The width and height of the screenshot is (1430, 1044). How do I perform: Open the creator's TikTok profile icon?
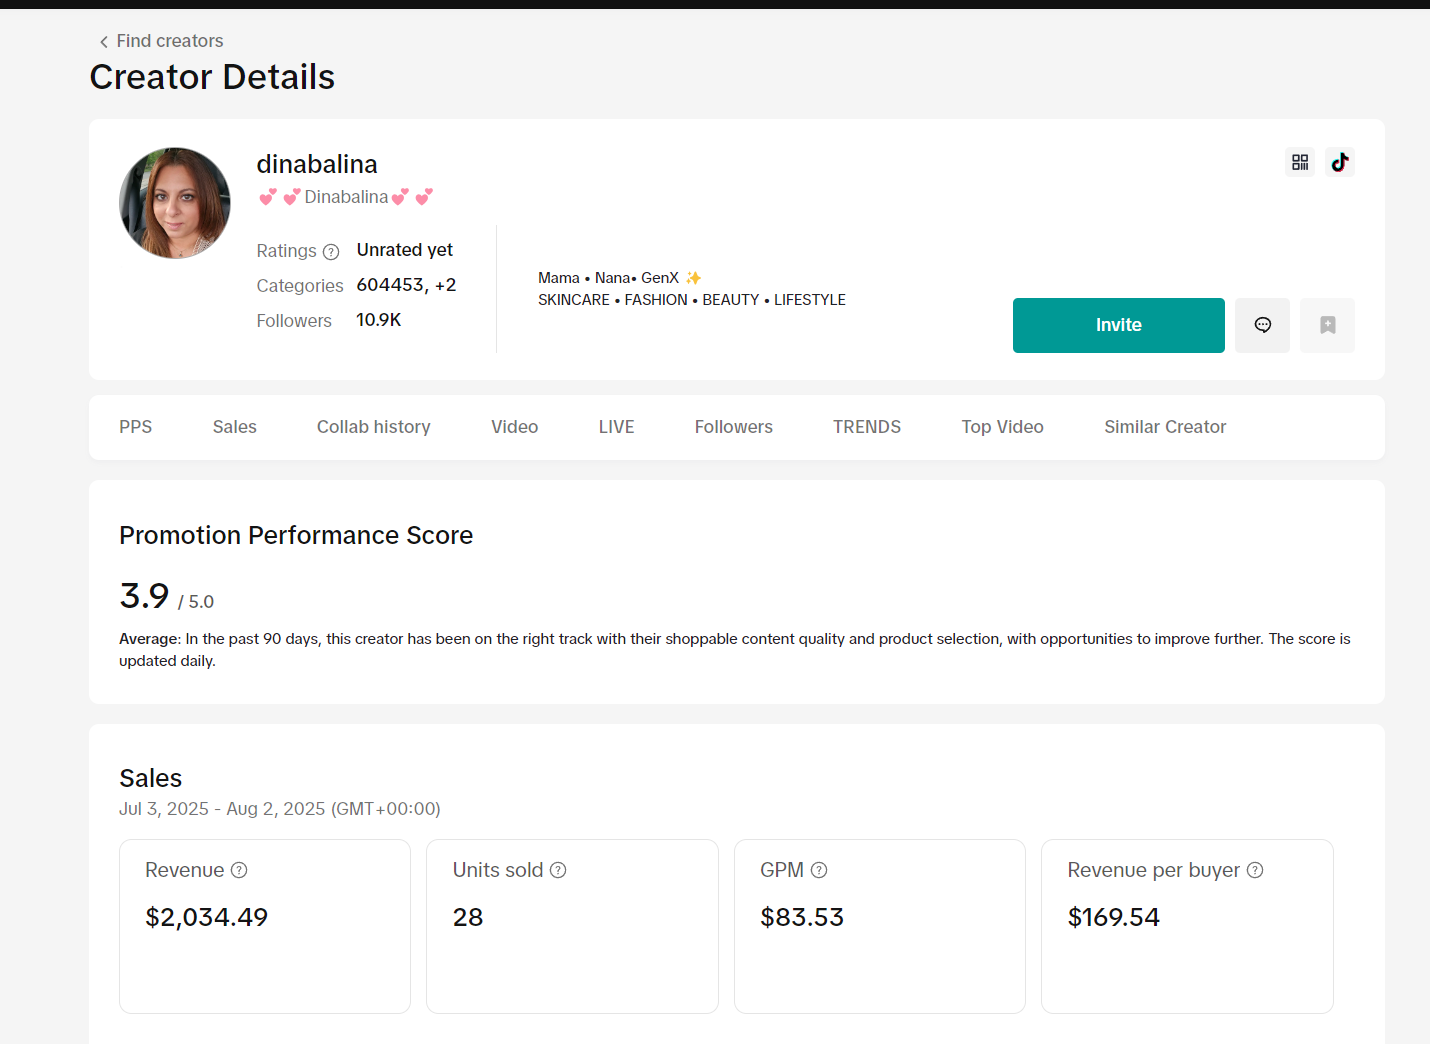pyautogui.click(x=1339, y=162)
